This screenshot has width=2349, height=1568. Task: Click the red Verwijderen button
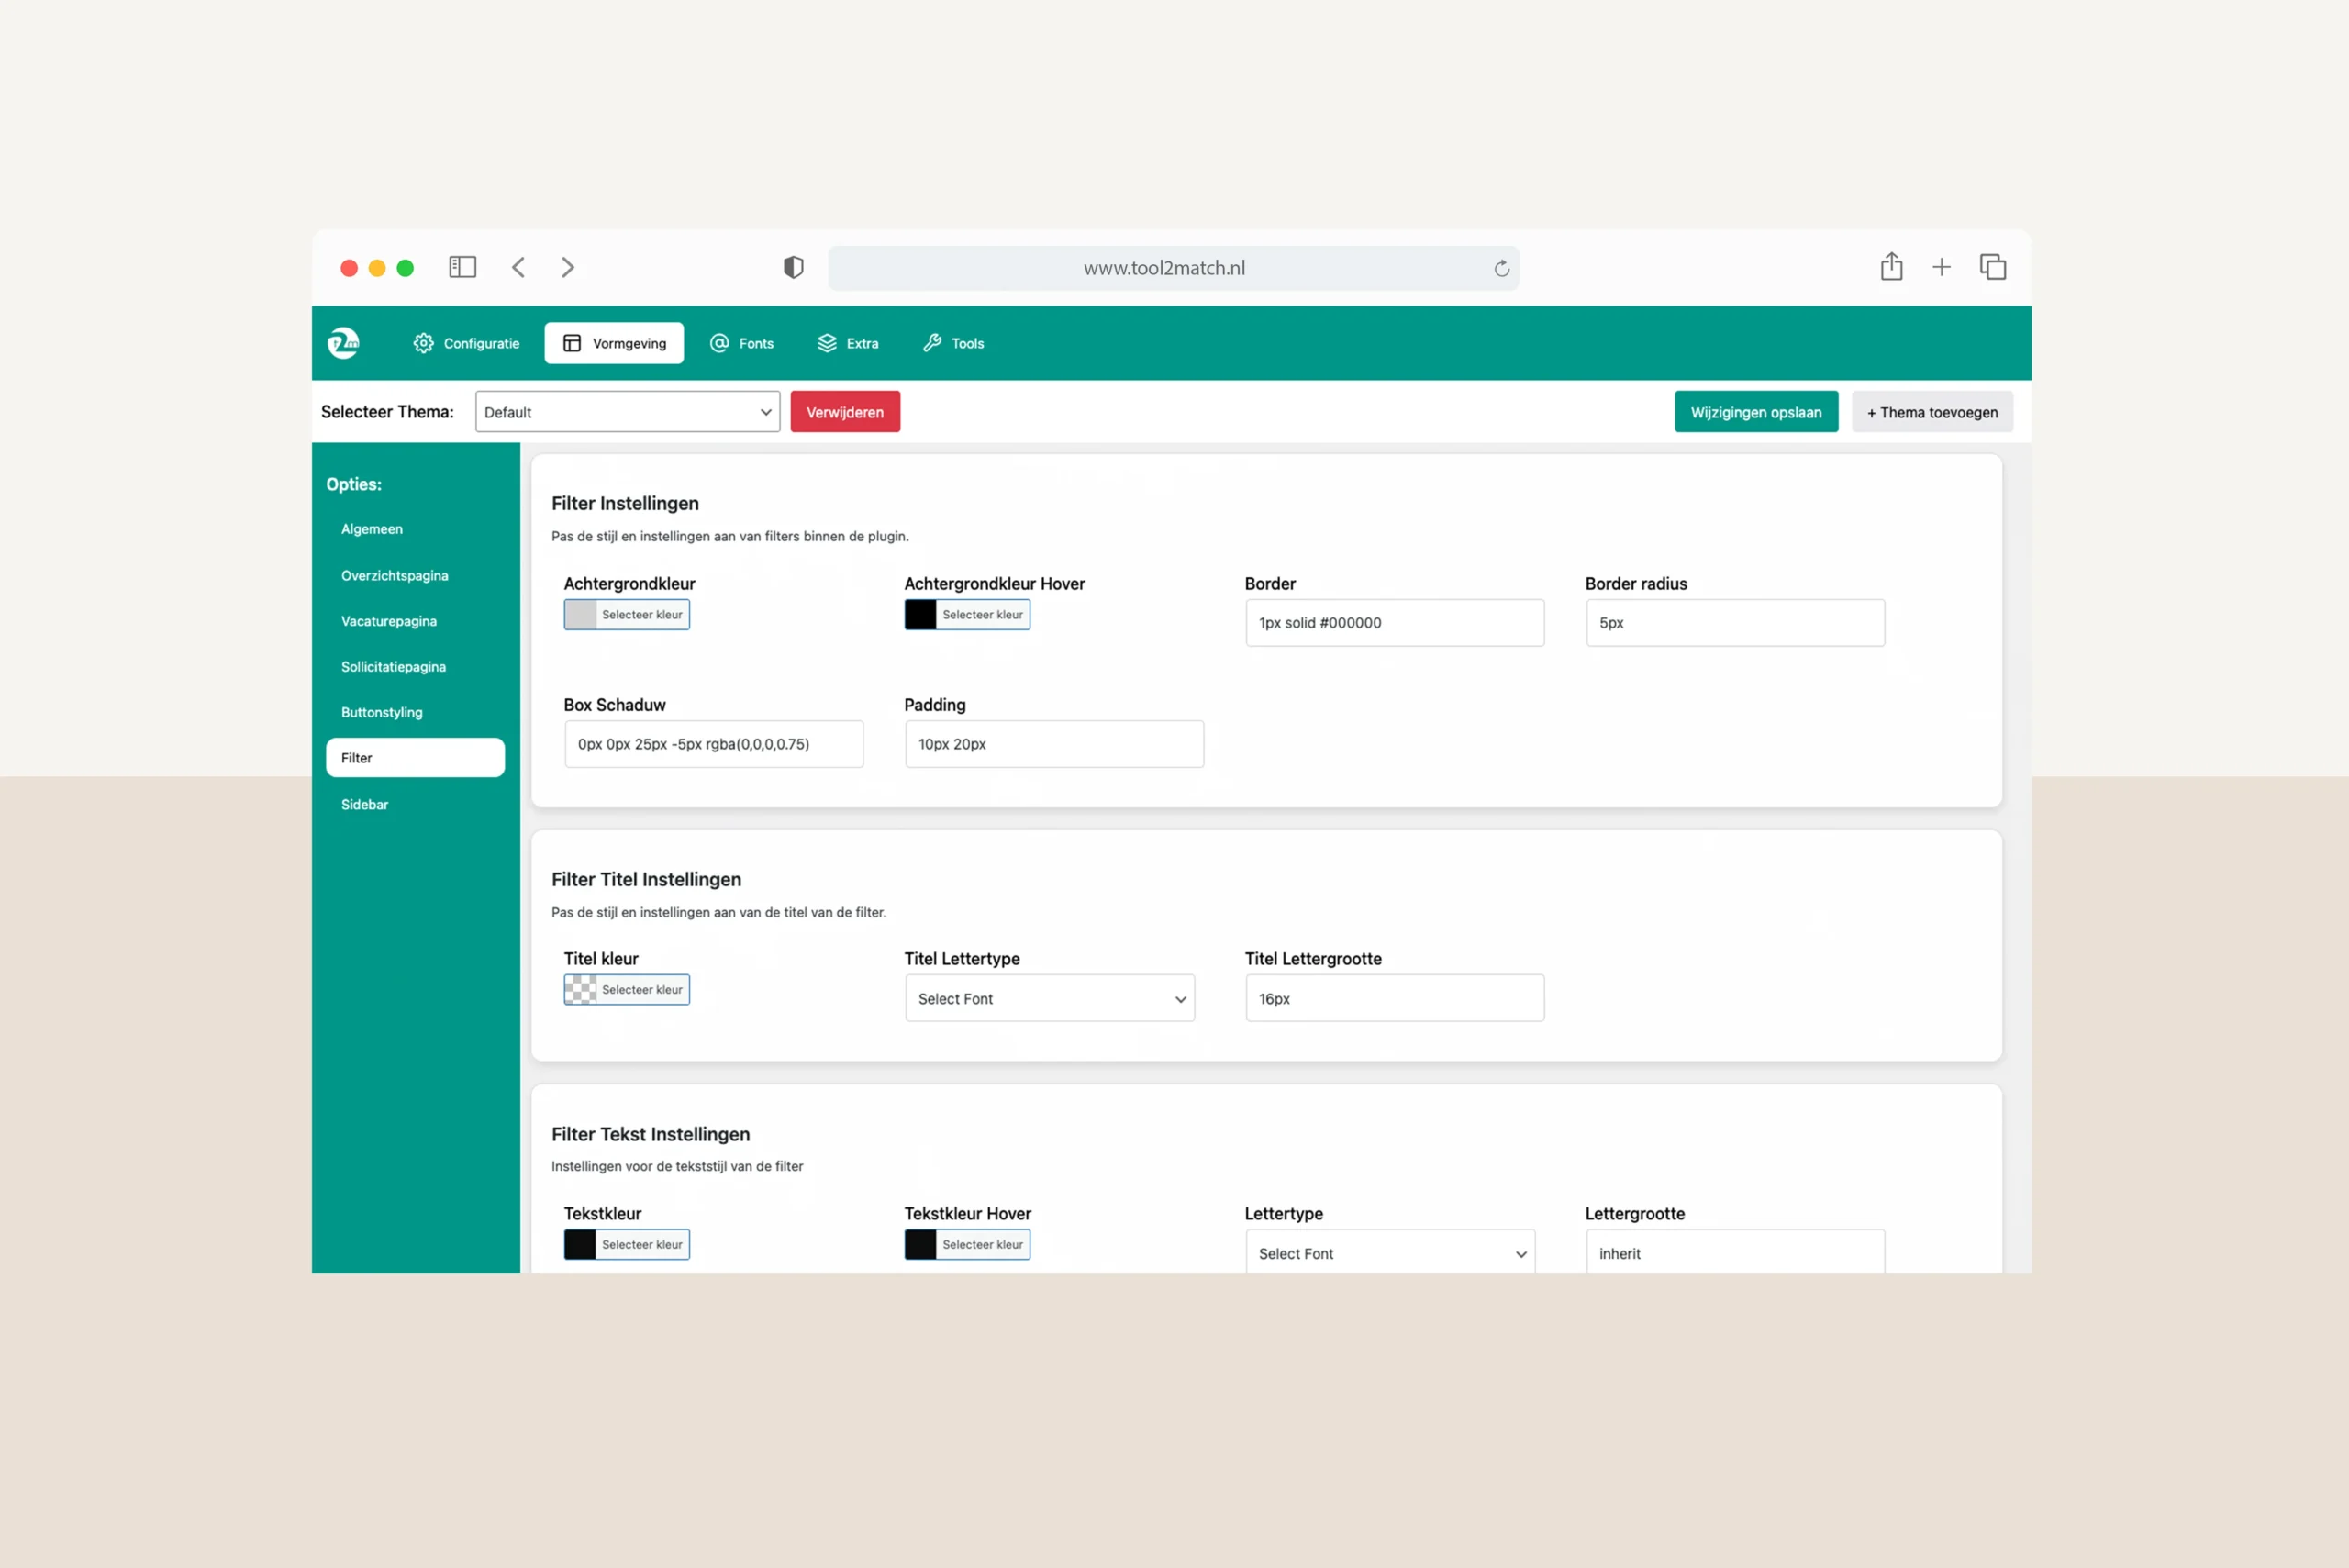[845, 412]
